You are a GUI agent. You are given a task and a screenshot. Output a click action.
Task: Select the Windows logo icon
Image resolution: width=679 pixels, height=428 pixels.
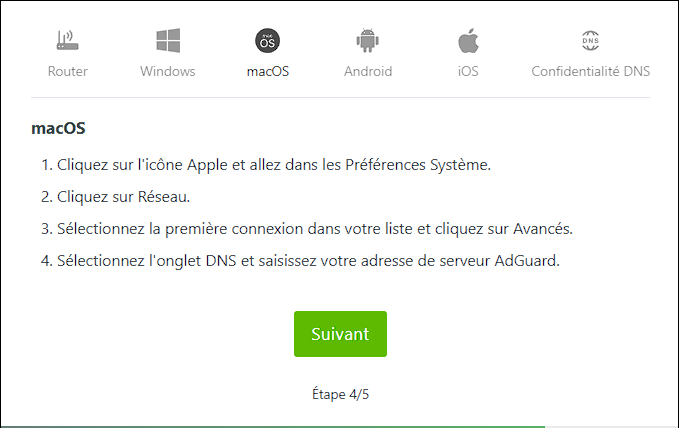[x=168, y=41]
